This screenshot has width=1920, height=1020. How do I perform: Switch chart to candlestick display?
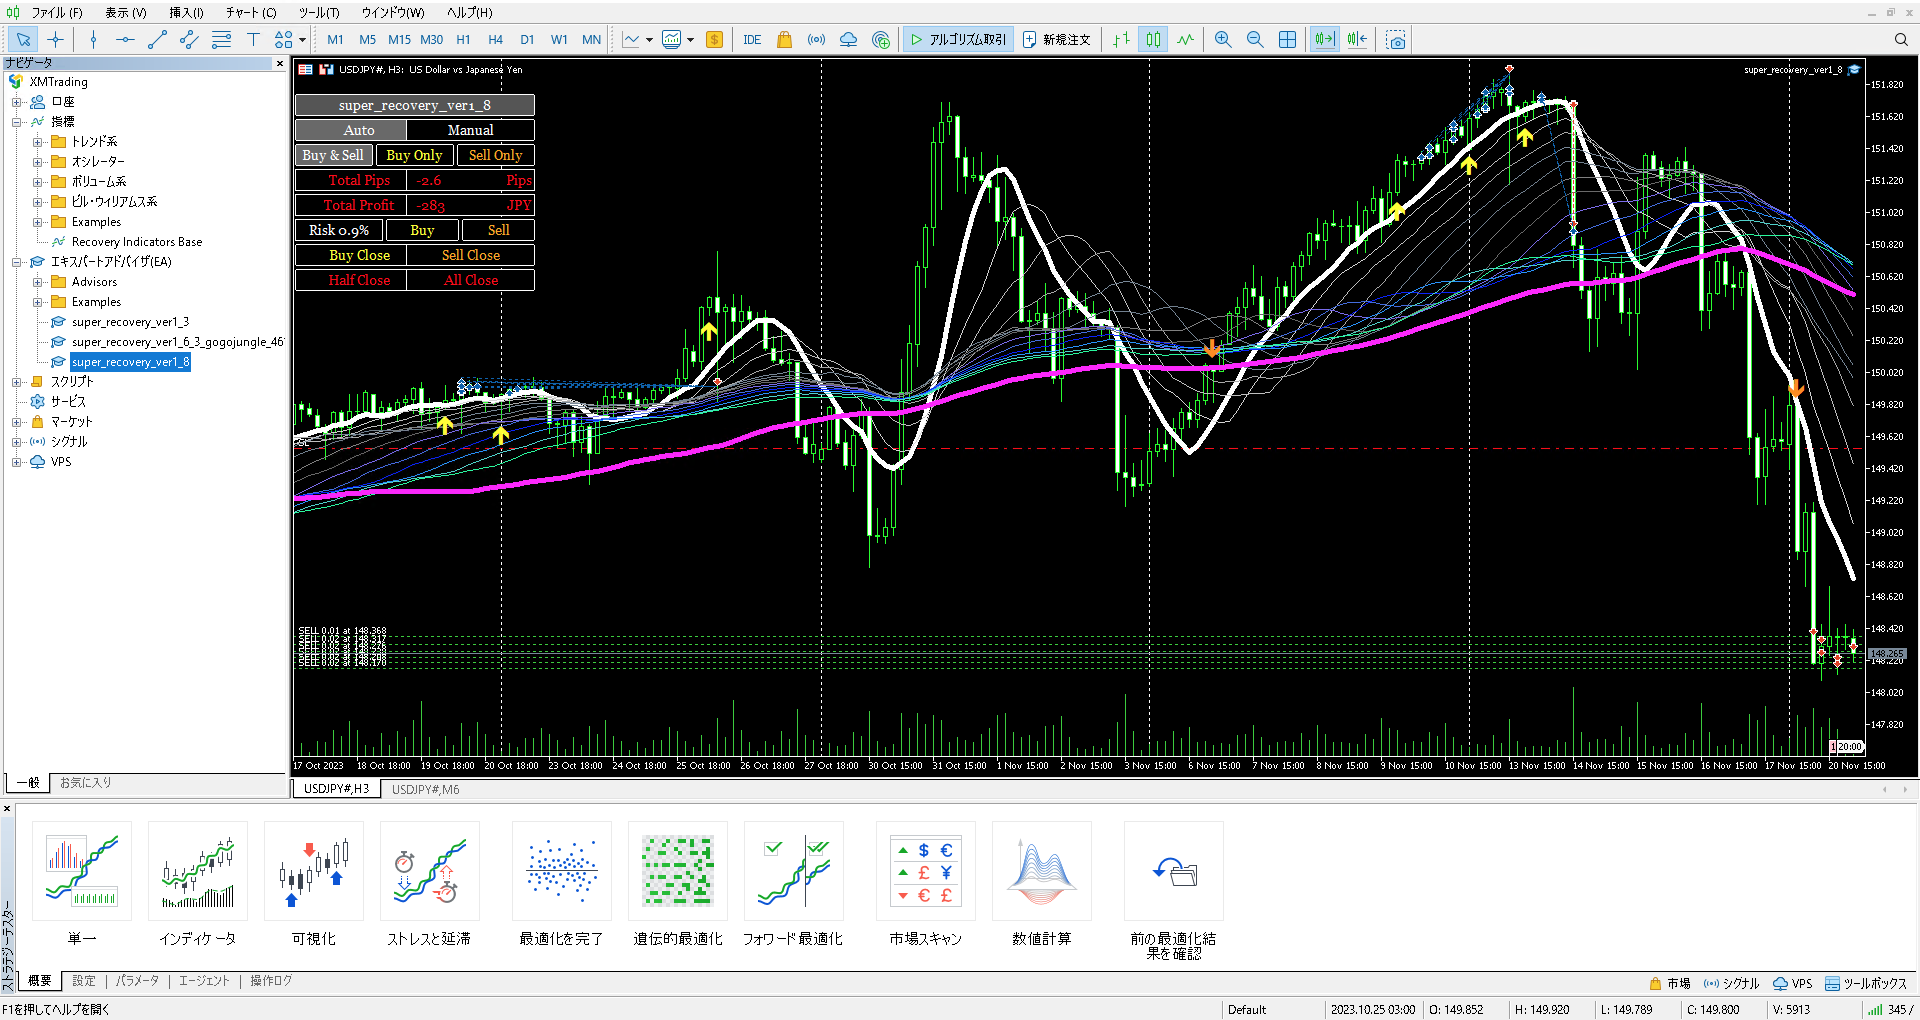pyautogui.click(x=1153, y=40)
